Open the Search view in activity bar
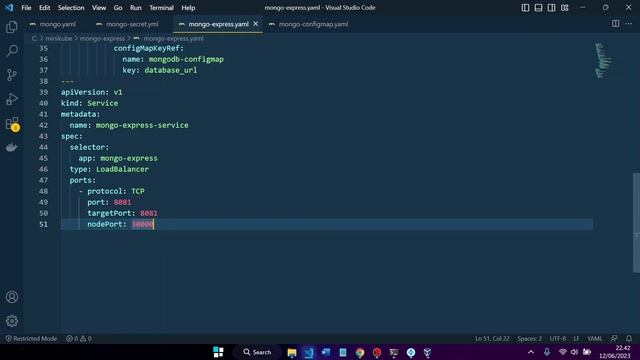Viewport: 640px width, 360px height. point(12,51)
